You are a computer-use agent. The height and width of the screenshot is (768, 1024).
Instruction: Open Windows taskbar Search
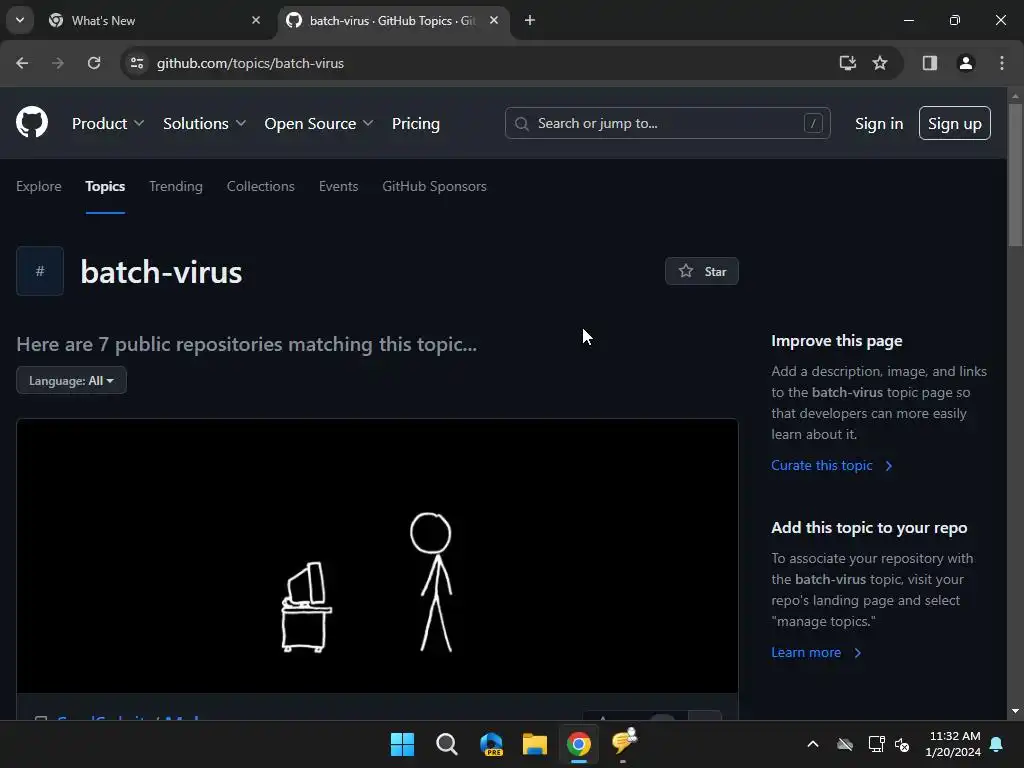click(x=447, y=744)
